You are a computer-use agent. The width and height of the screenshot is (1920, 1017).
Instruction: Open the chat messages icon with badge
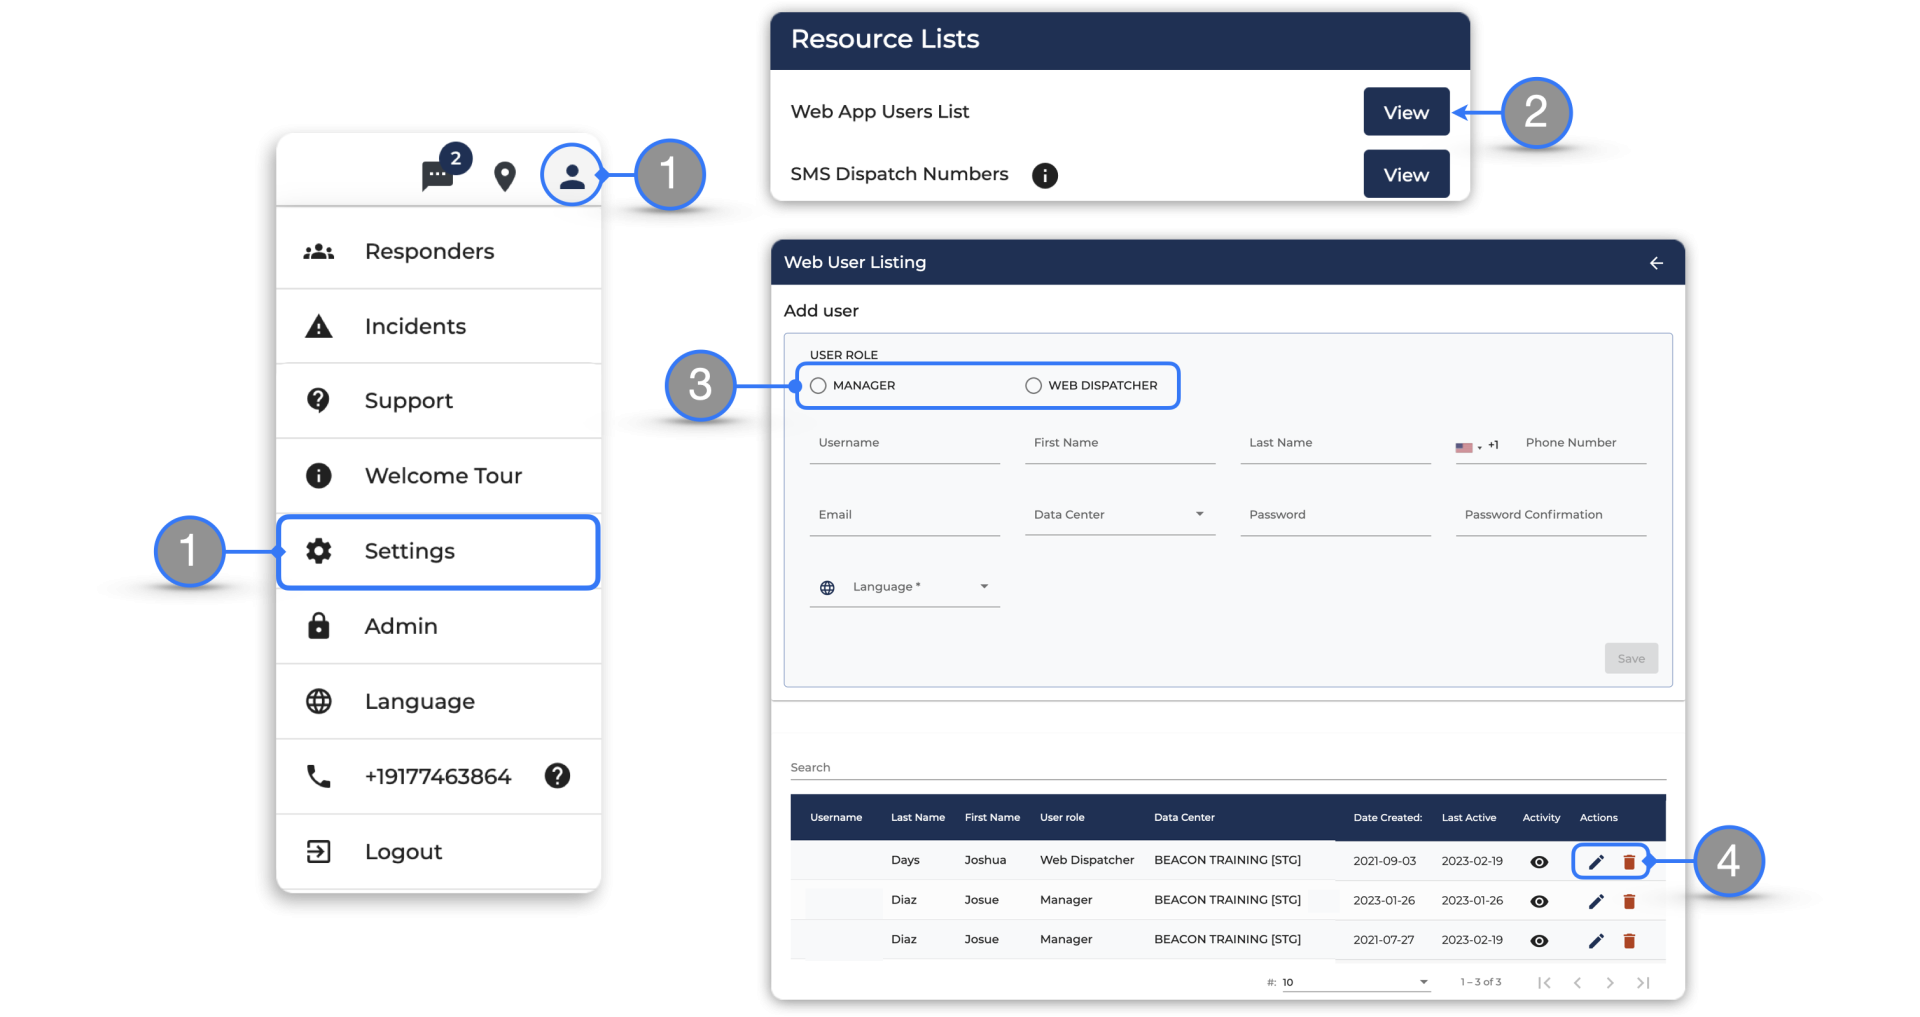444,170
